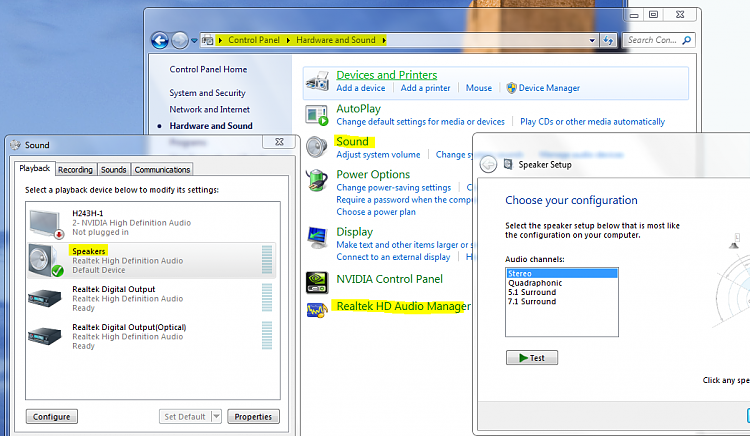This screenshot has width=750, height=436.
Task: Select Stereo in Audio channels list
Action: click(x=562, y=273)
